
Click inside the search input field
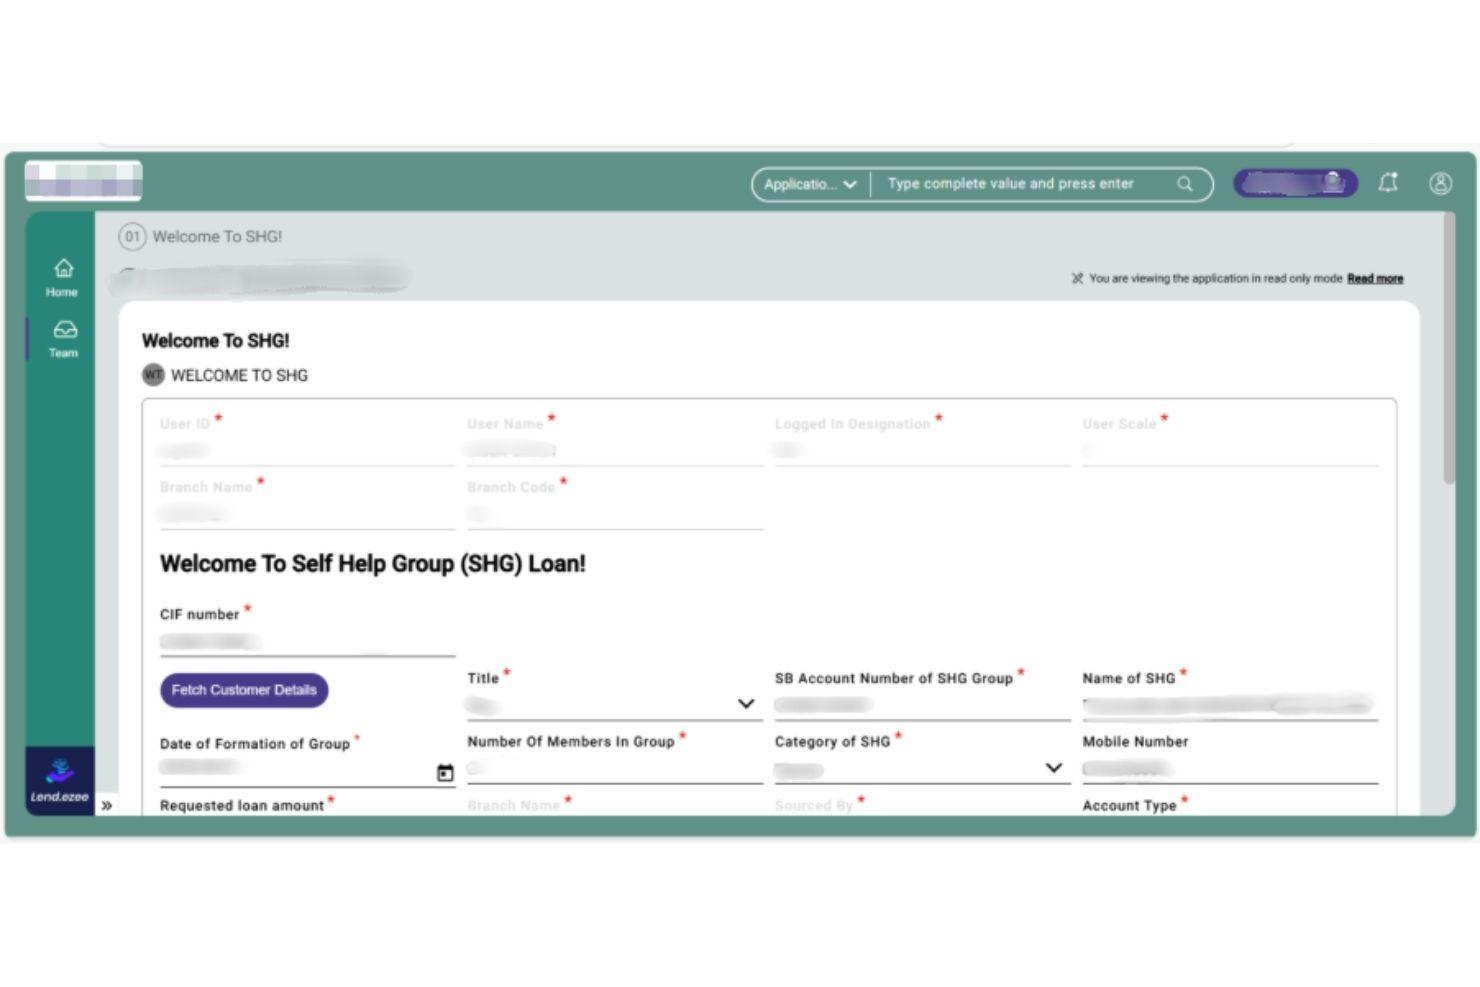pyautogui.click(x=1010, y=183)
